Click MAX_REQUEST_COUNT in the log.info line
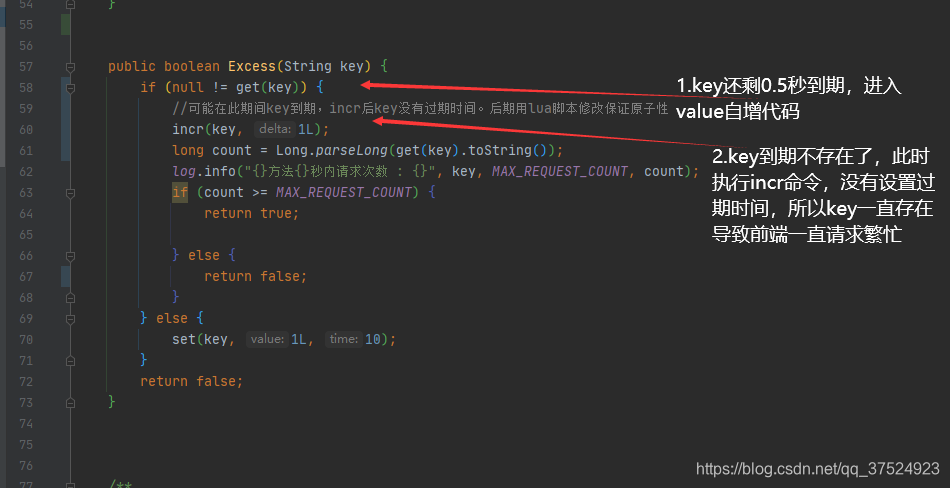950x488 pixels. click(x=560, y=171)
